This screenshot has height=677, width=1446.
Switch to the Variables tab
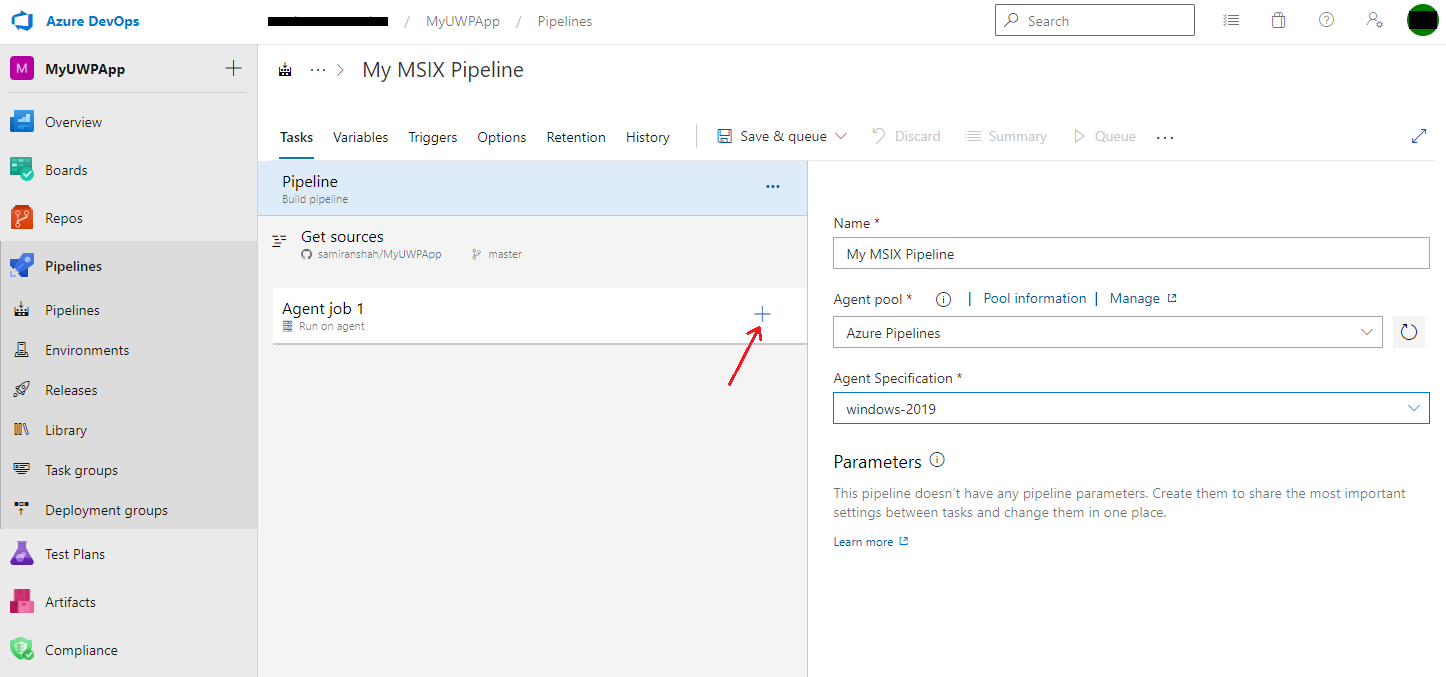pyautogui.click(x=360, y=137)
